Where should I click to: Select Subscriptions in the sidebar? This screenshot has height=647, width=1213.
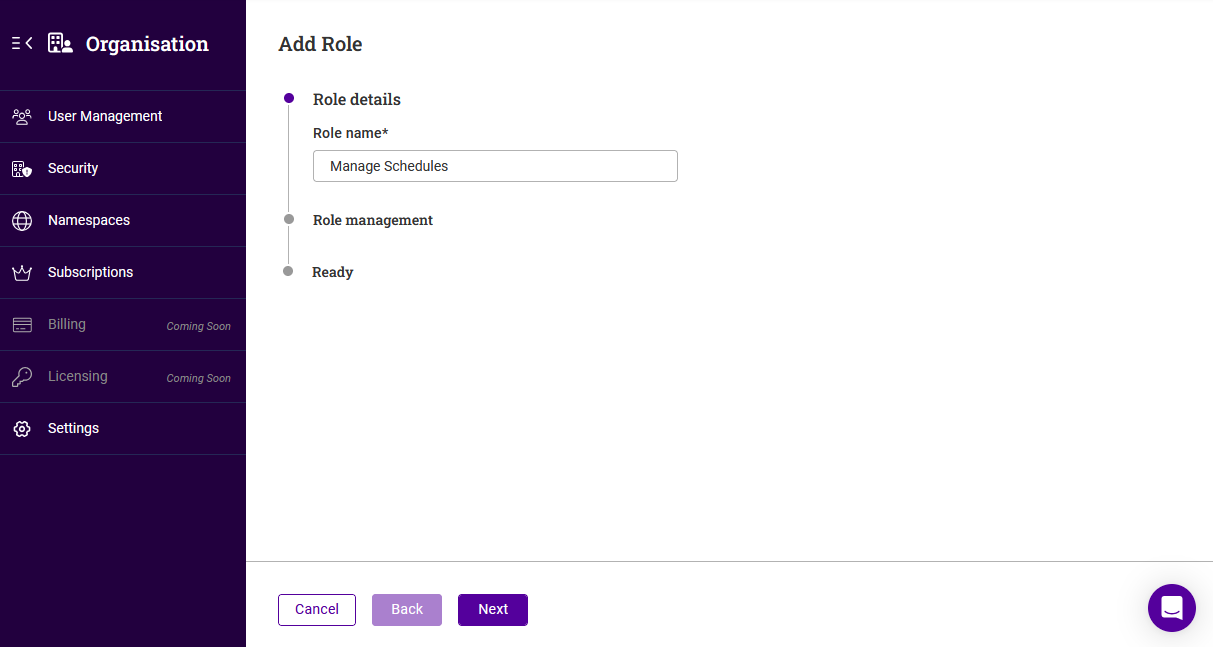(x=123, y=272)
